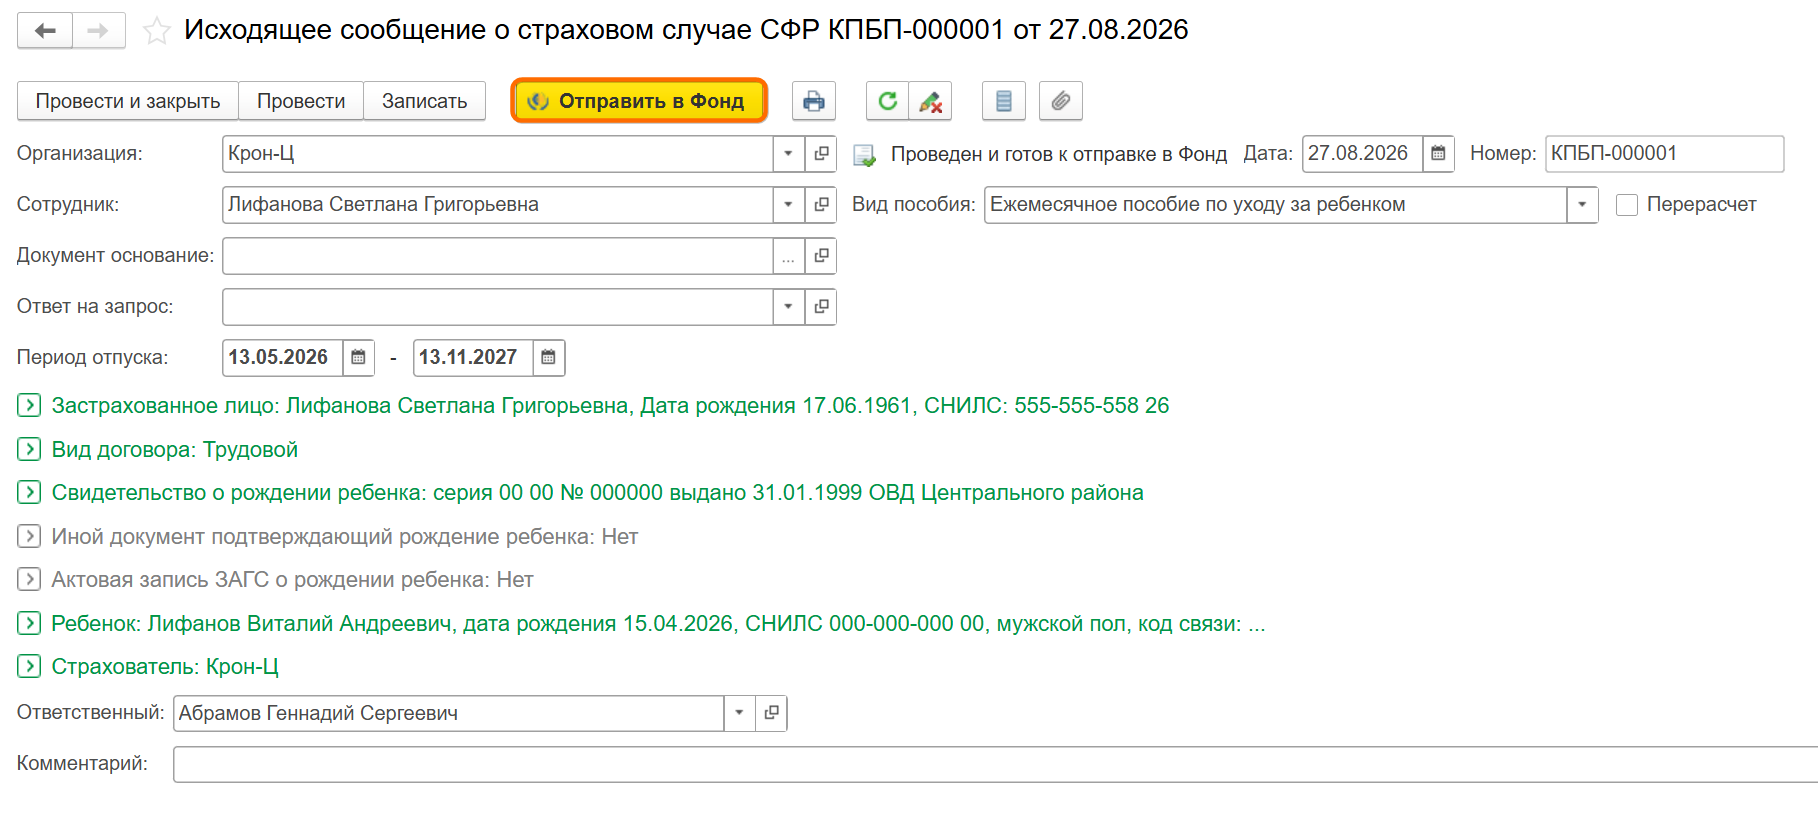The width and height of the screenshot is (1818, 837).
Task: Open the Ответ на запрос record using its open icon
Action: pyautogui.click(x=821, y=307)
